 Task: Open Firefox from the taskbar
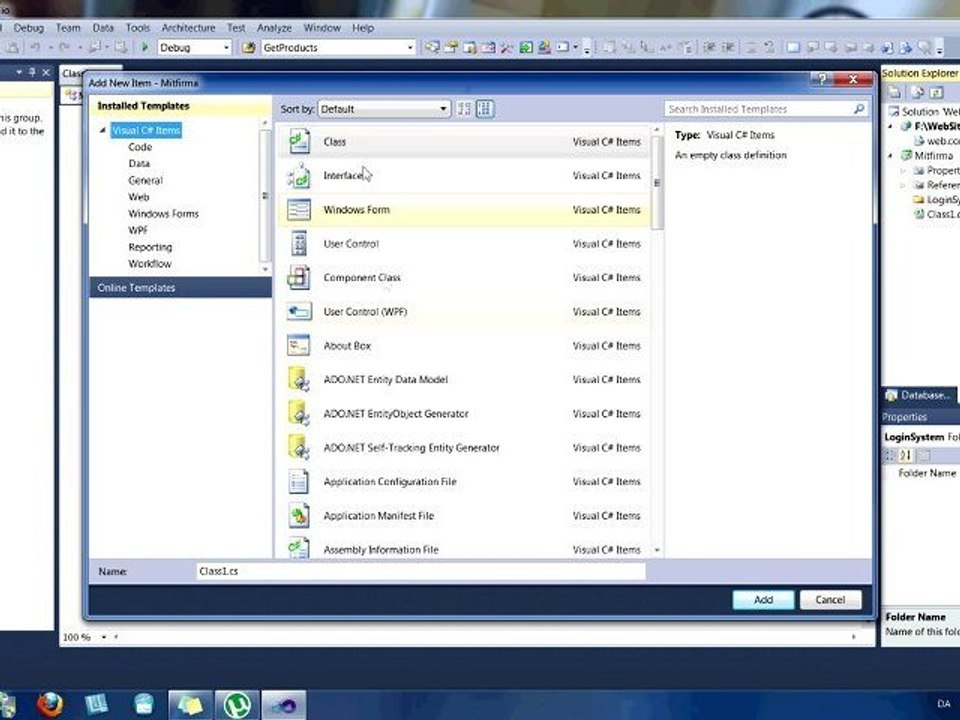click(50, 705)
